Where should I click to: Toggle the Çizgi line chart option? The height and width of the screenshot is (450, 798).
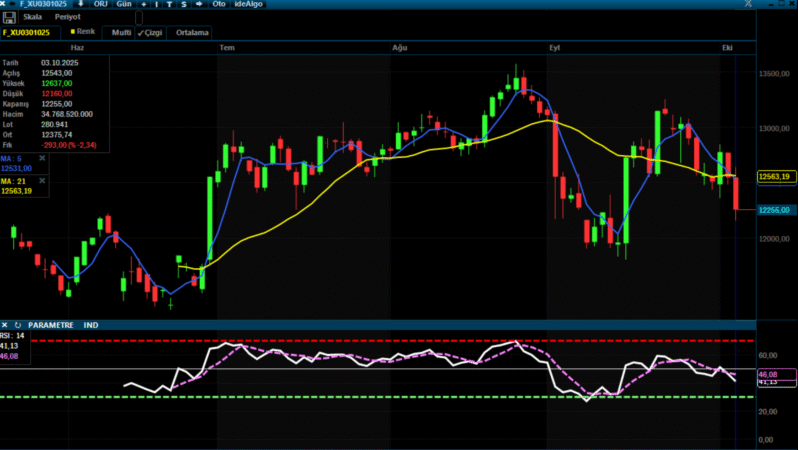coord(150,33)
